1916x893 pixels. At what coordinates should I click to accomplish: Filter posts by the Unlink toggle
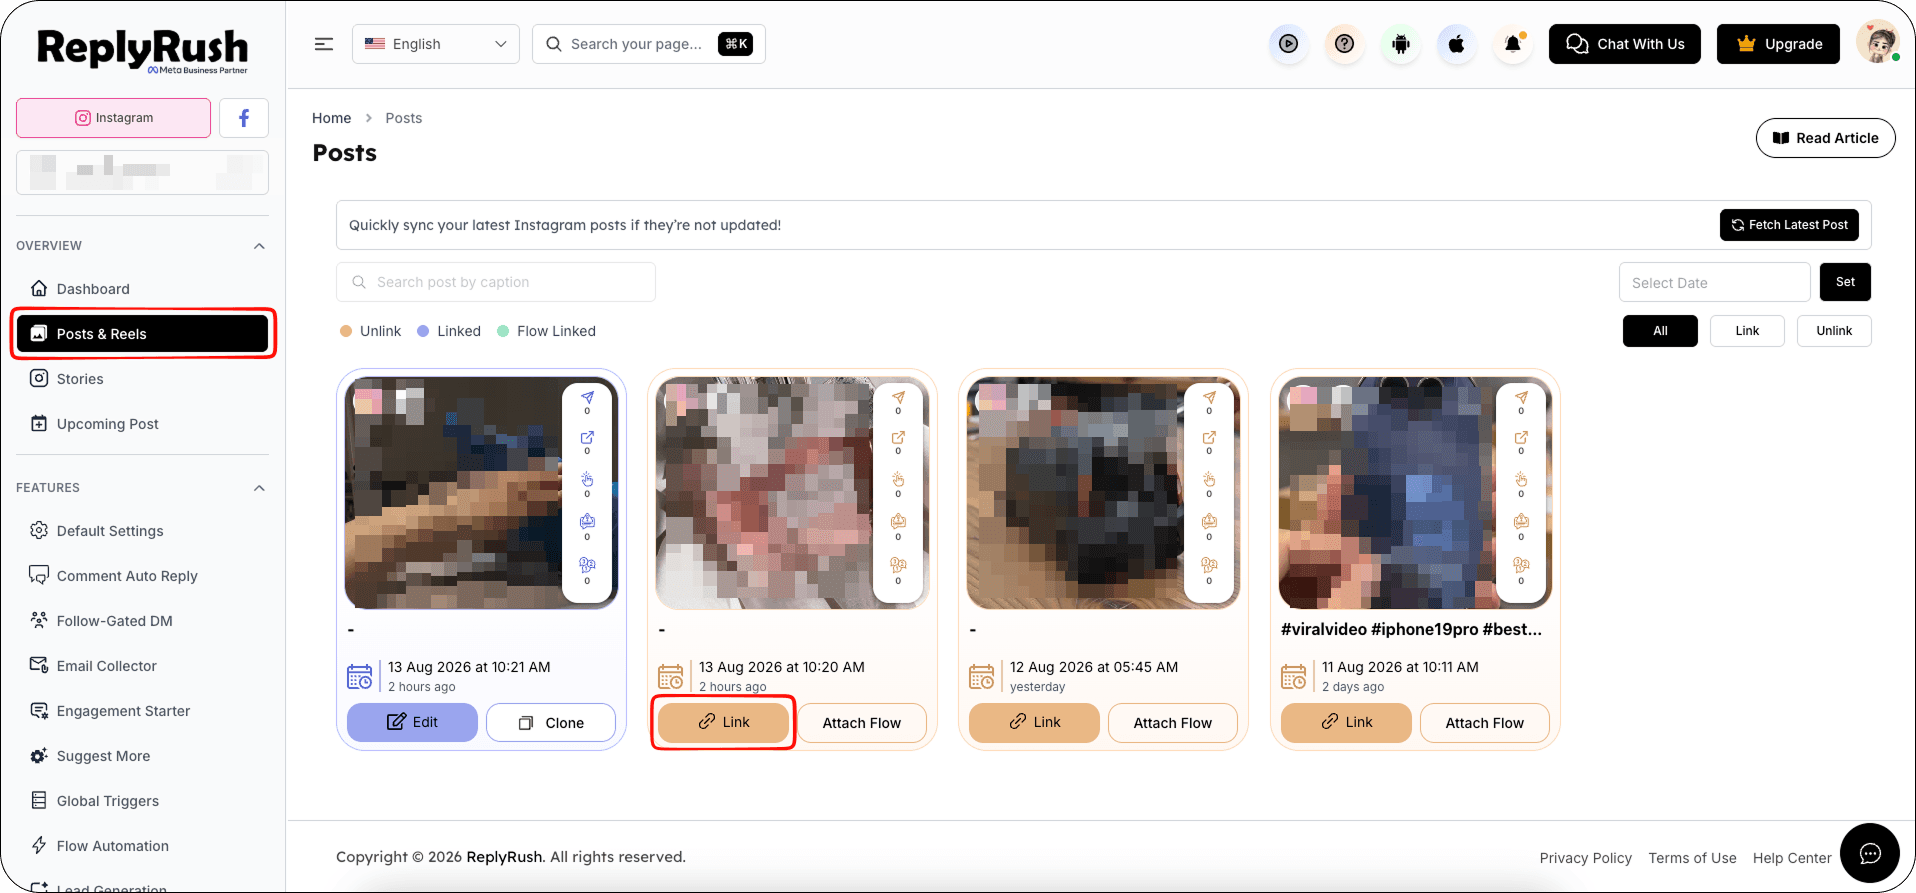(1834, 331)
